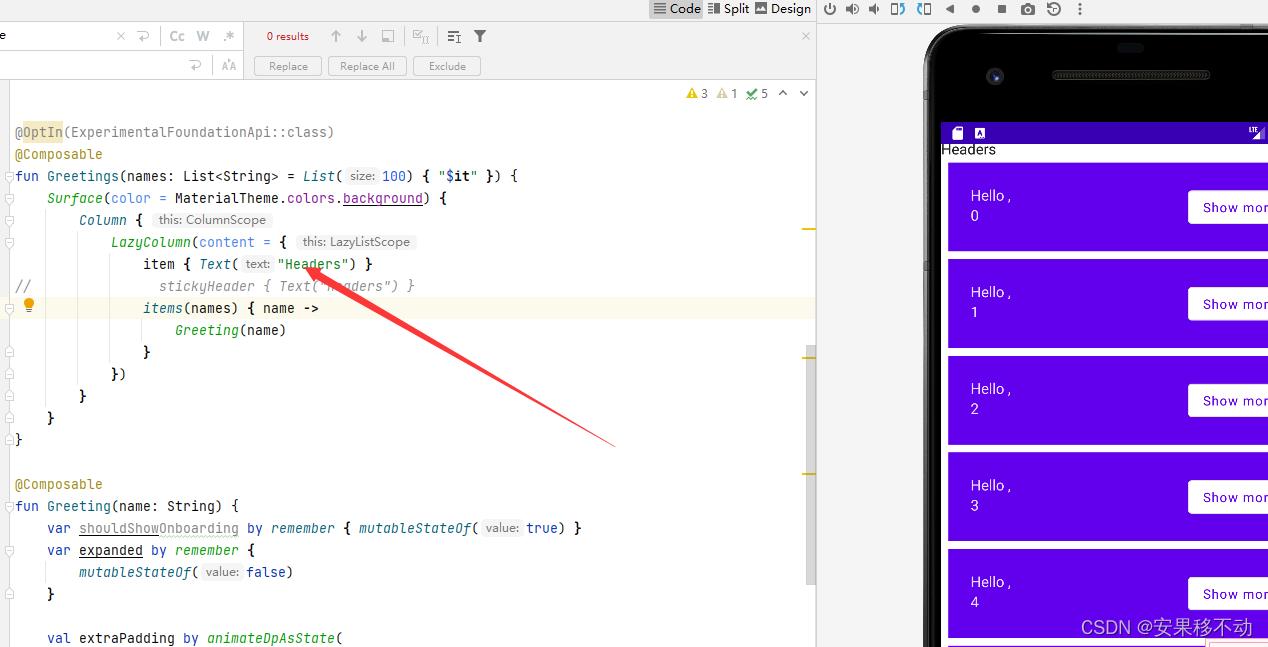Tap emulator Home circle button
Screen dimensions: 1268x647
coord(976,9)
